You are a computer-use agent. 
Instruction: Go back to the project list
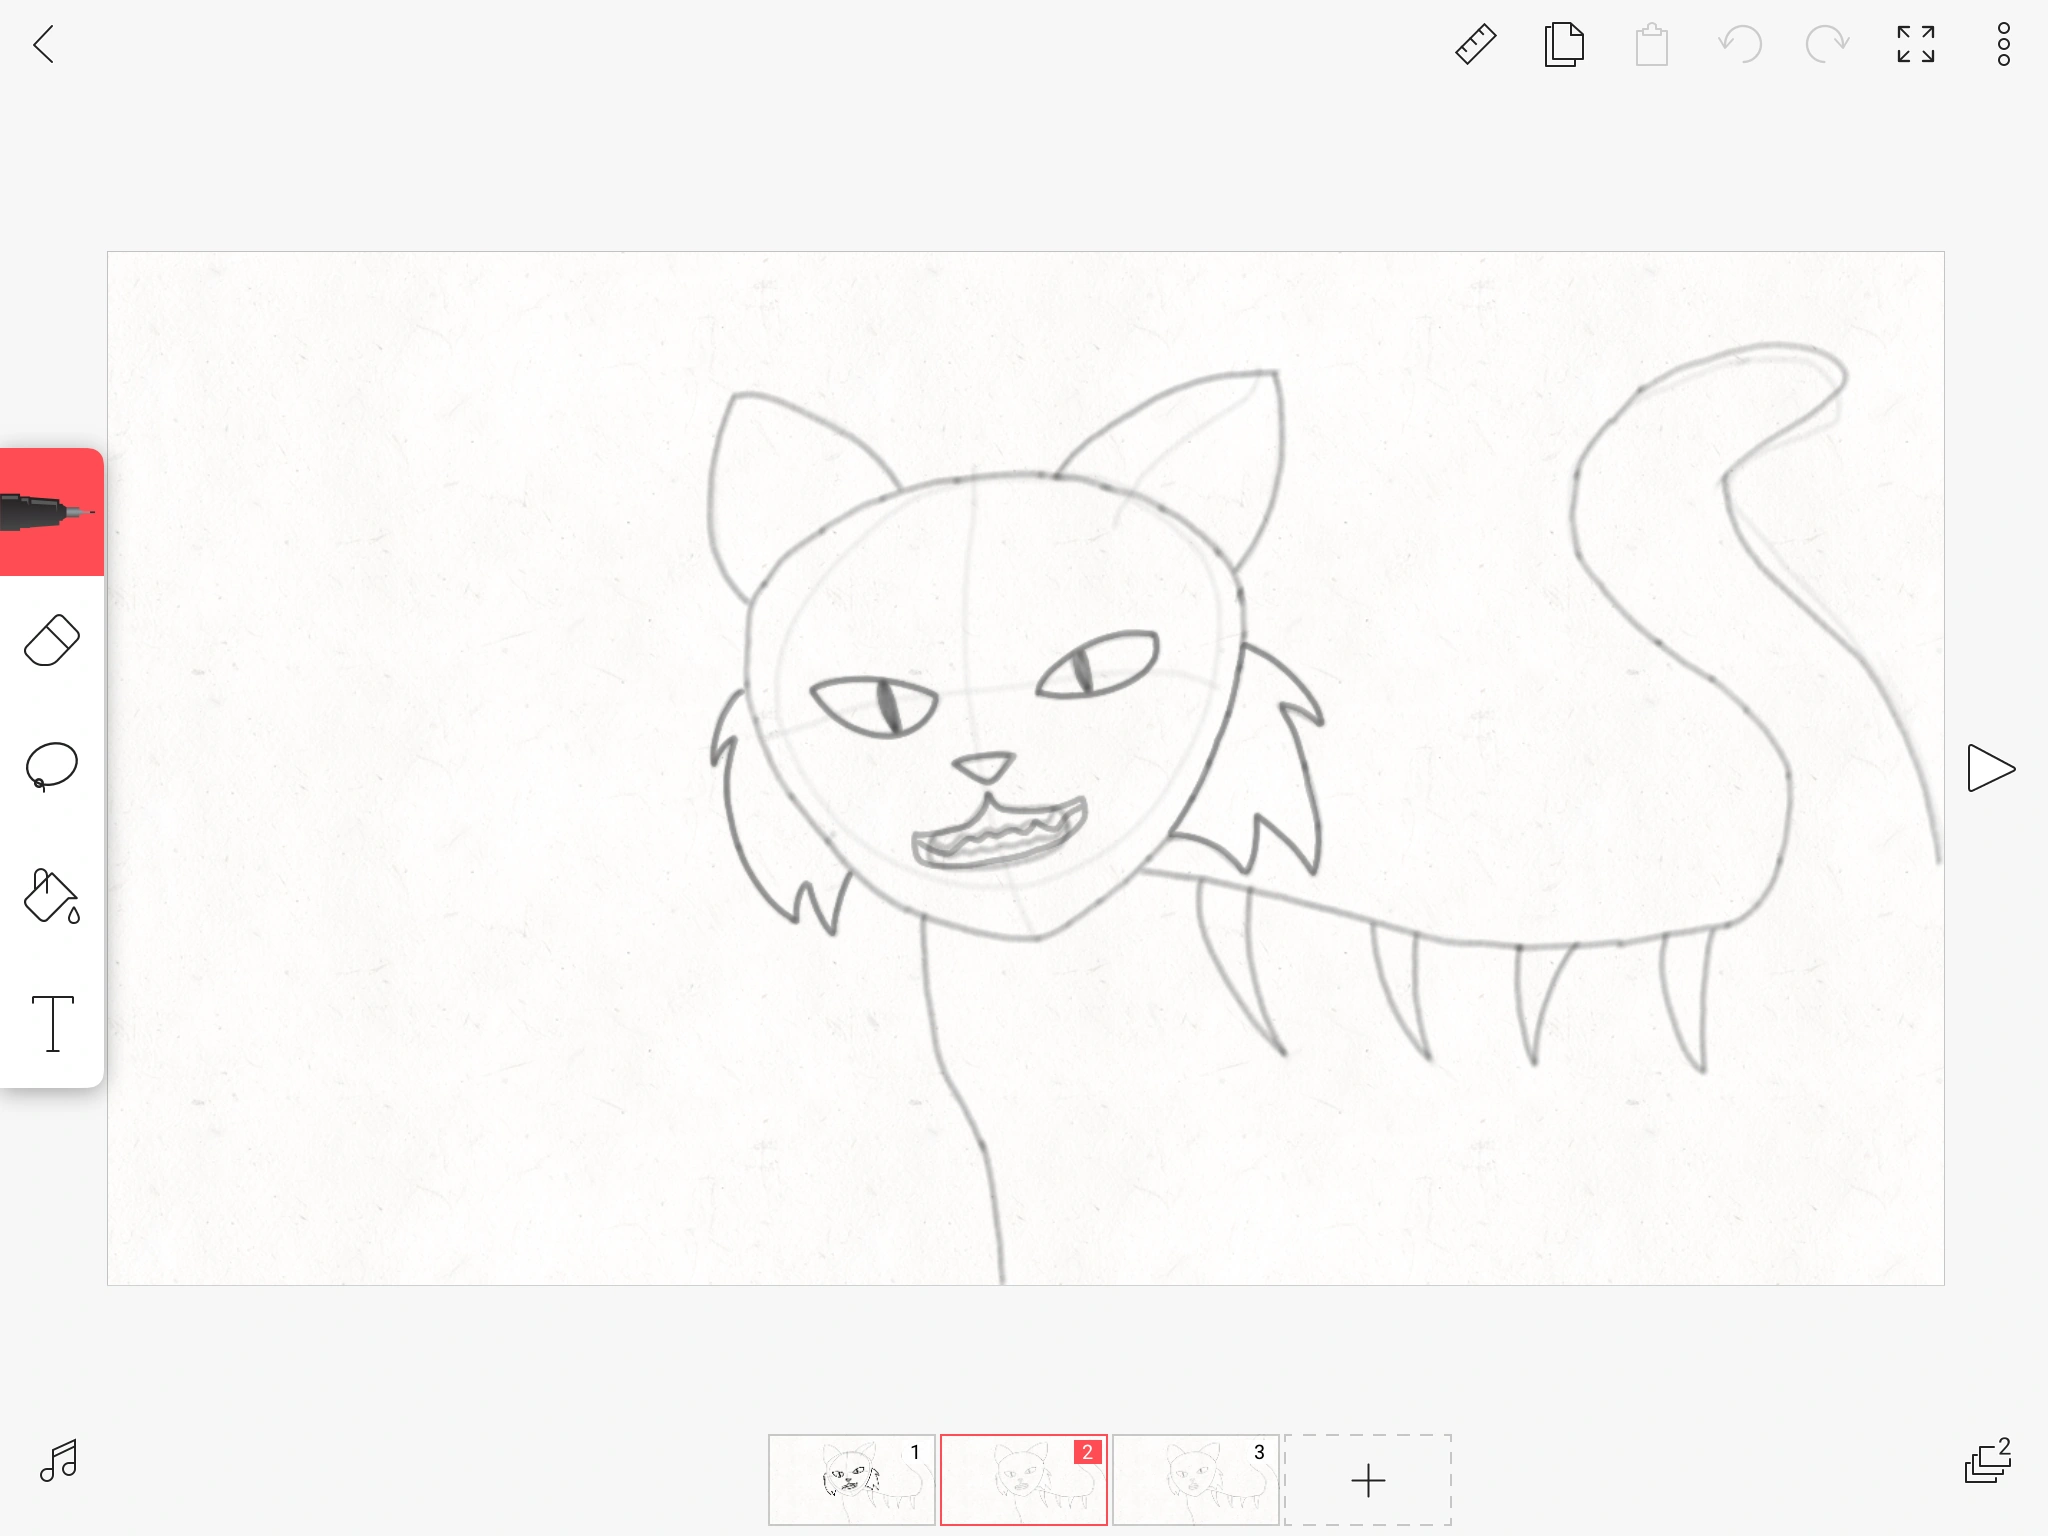click(x=44, y=44)
